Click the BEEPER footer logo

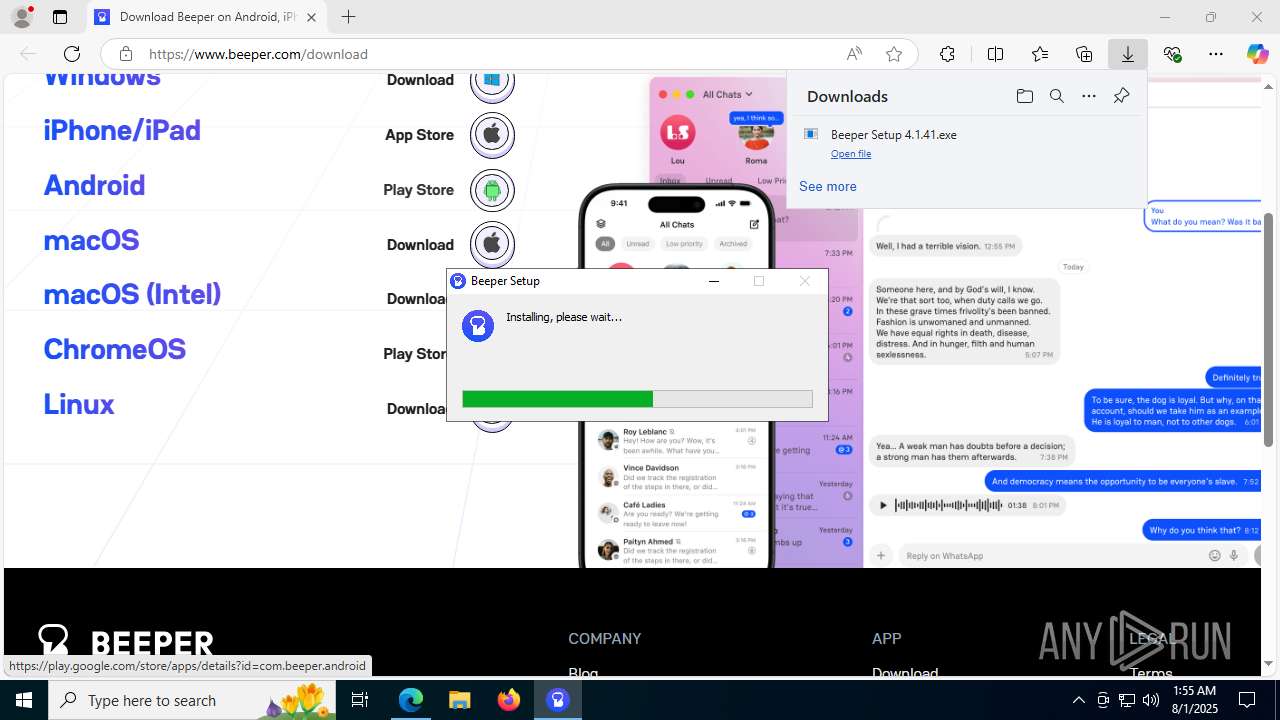pos(126,643)
